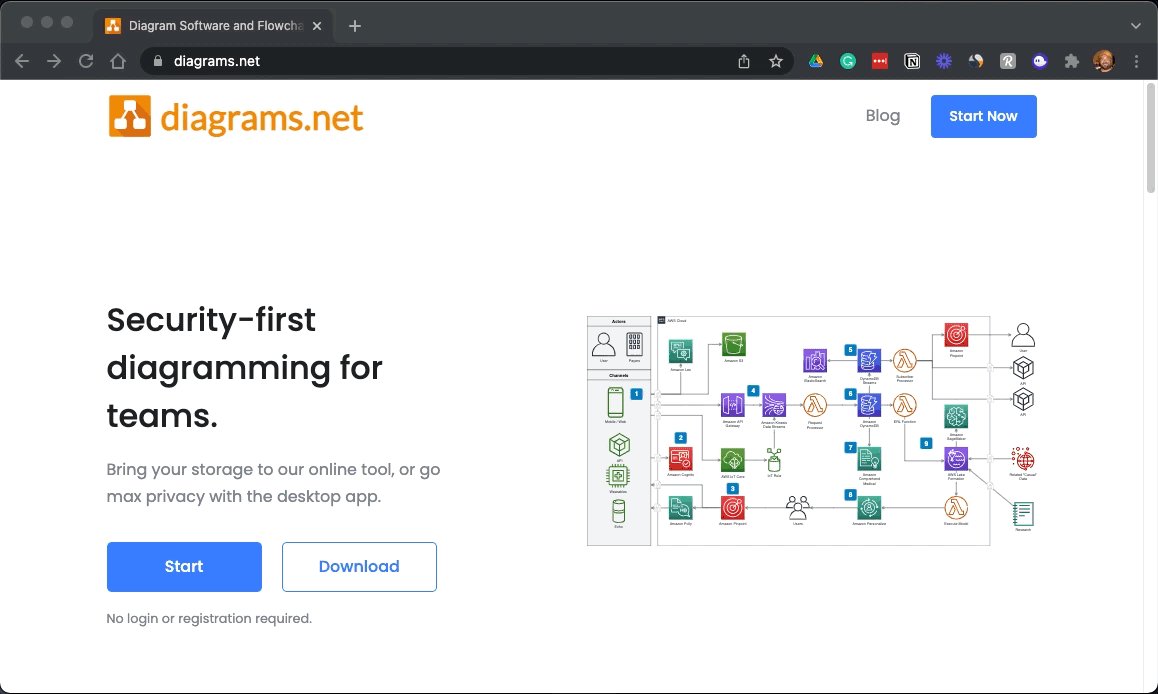Screen dimensions: 1158x694
Task: Open the Blog link
Action: click(x=883, y=116)
